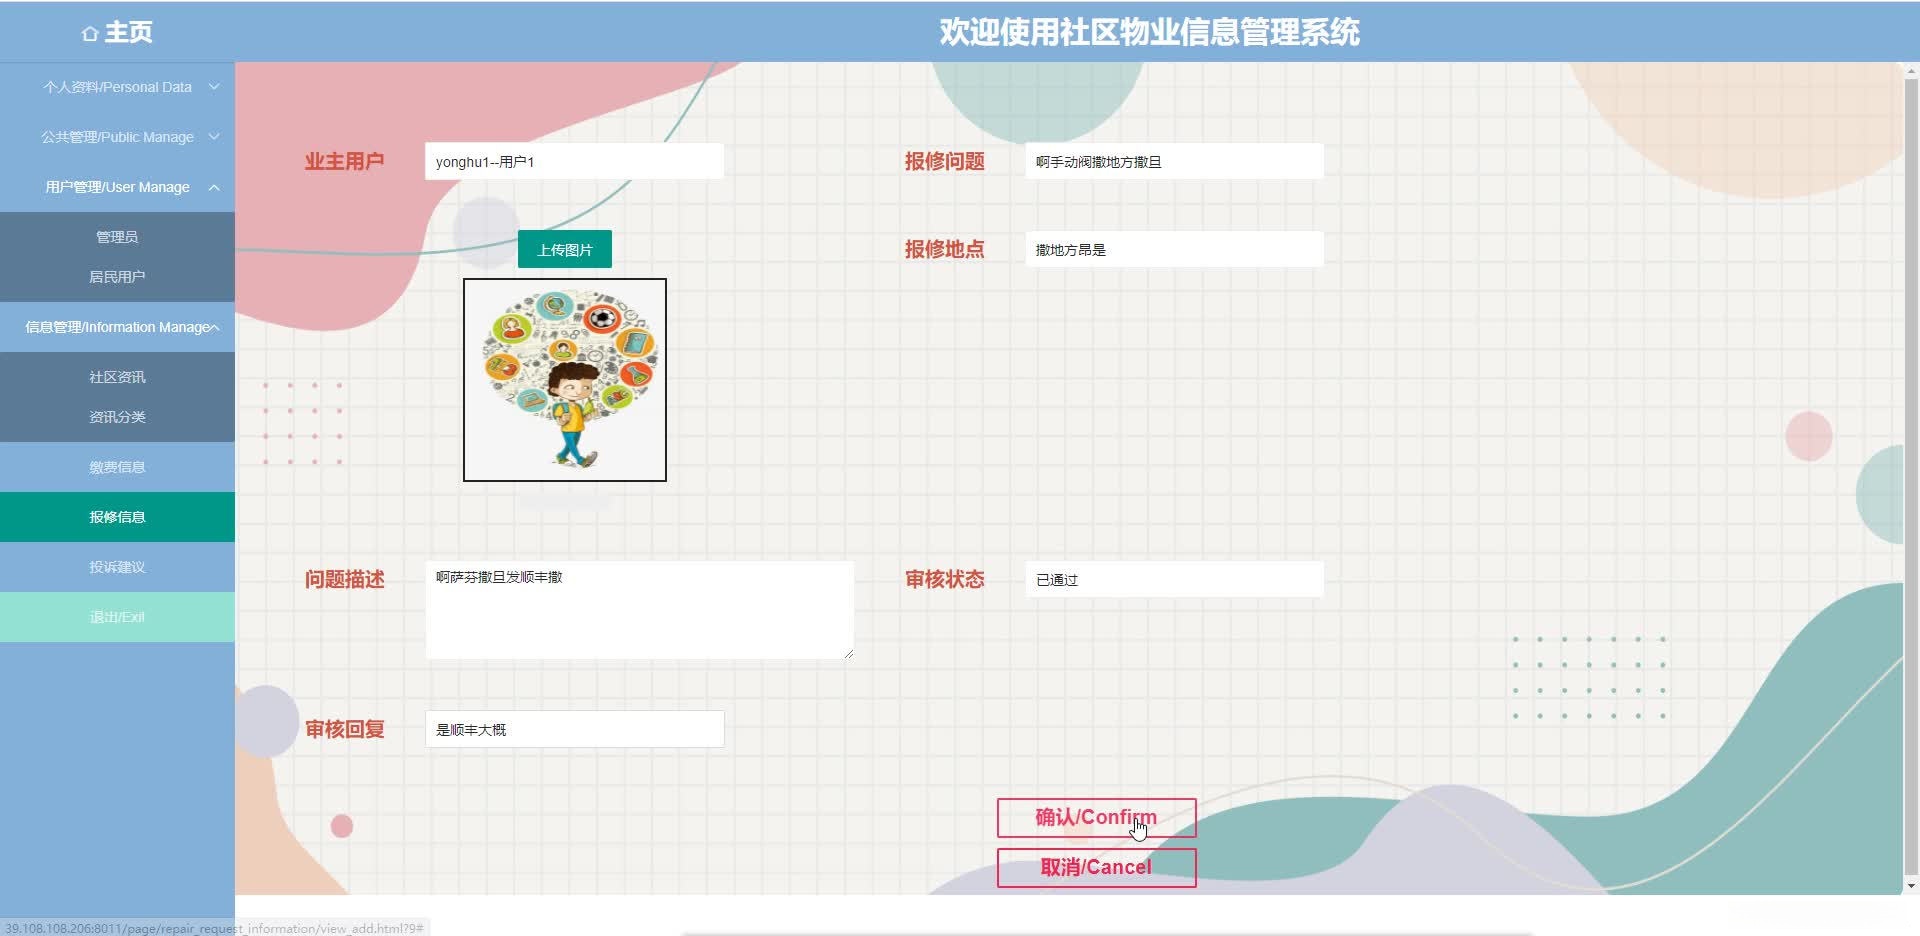The width and height of the screenshot is (1920, 936).
Task: Click the 上传图片 upload button
Action: click(564, 249)
